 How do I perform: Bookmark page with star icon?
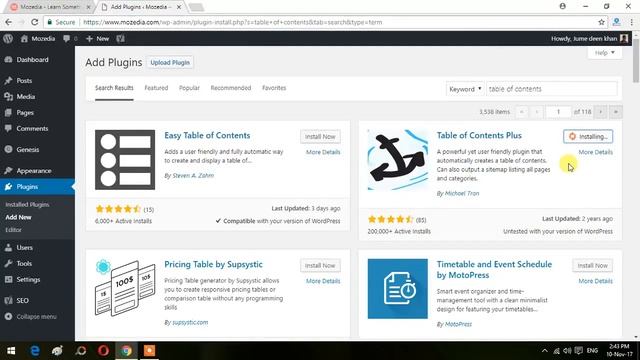[601, 22]
